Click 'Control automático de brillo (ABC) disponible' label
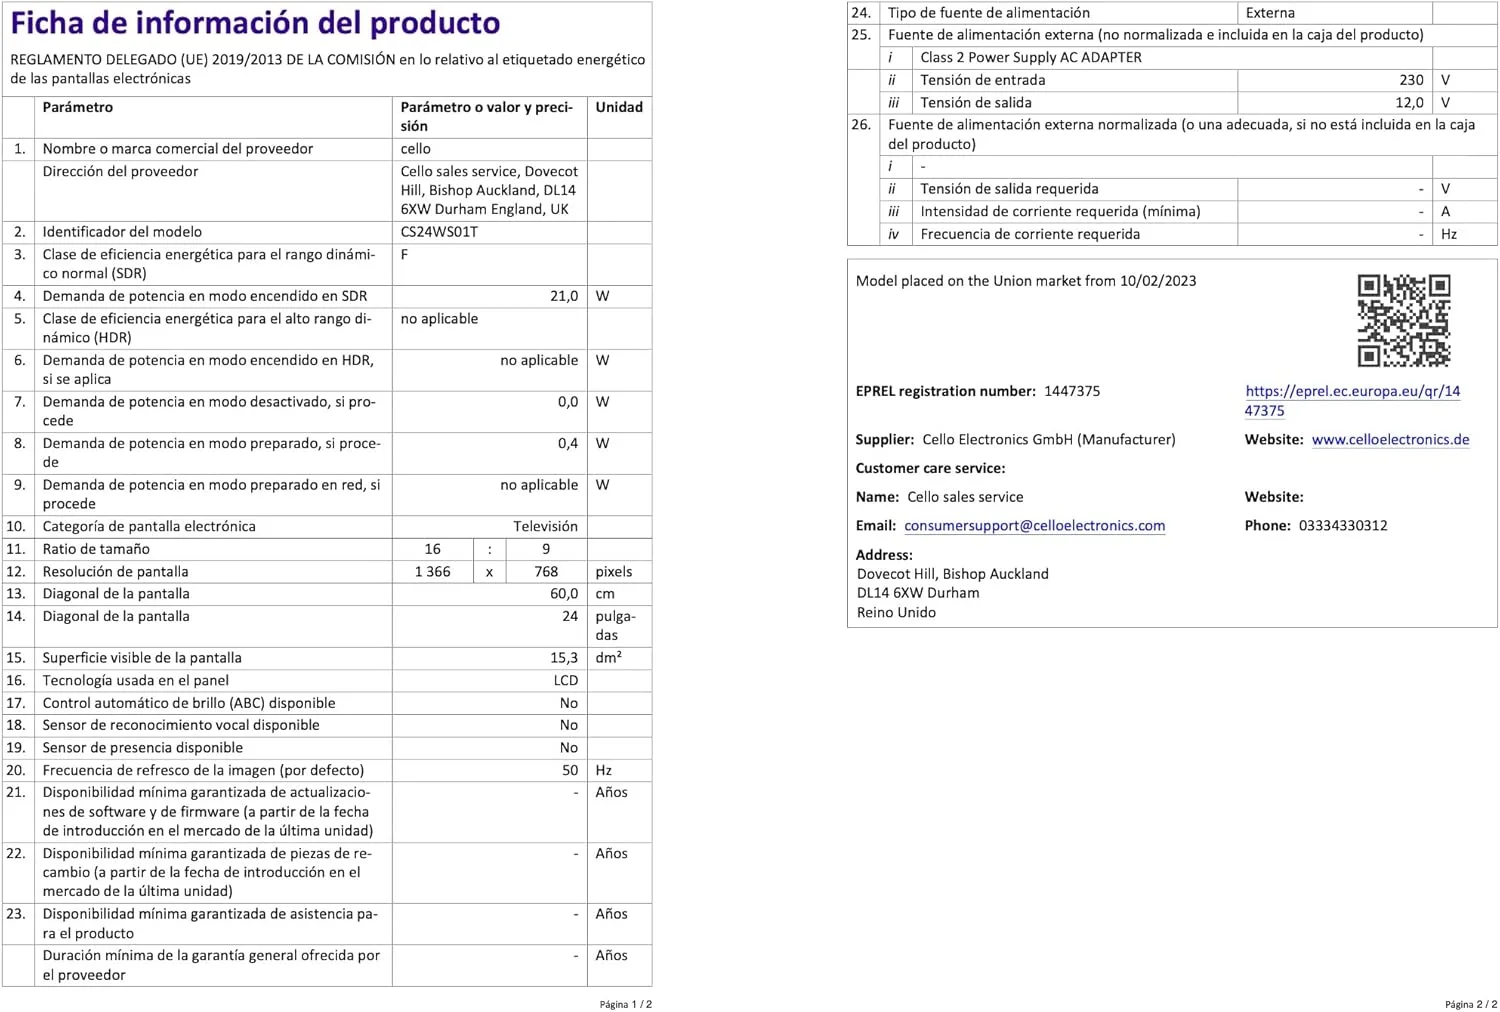1500x1012 pixels. coord(189,704)
